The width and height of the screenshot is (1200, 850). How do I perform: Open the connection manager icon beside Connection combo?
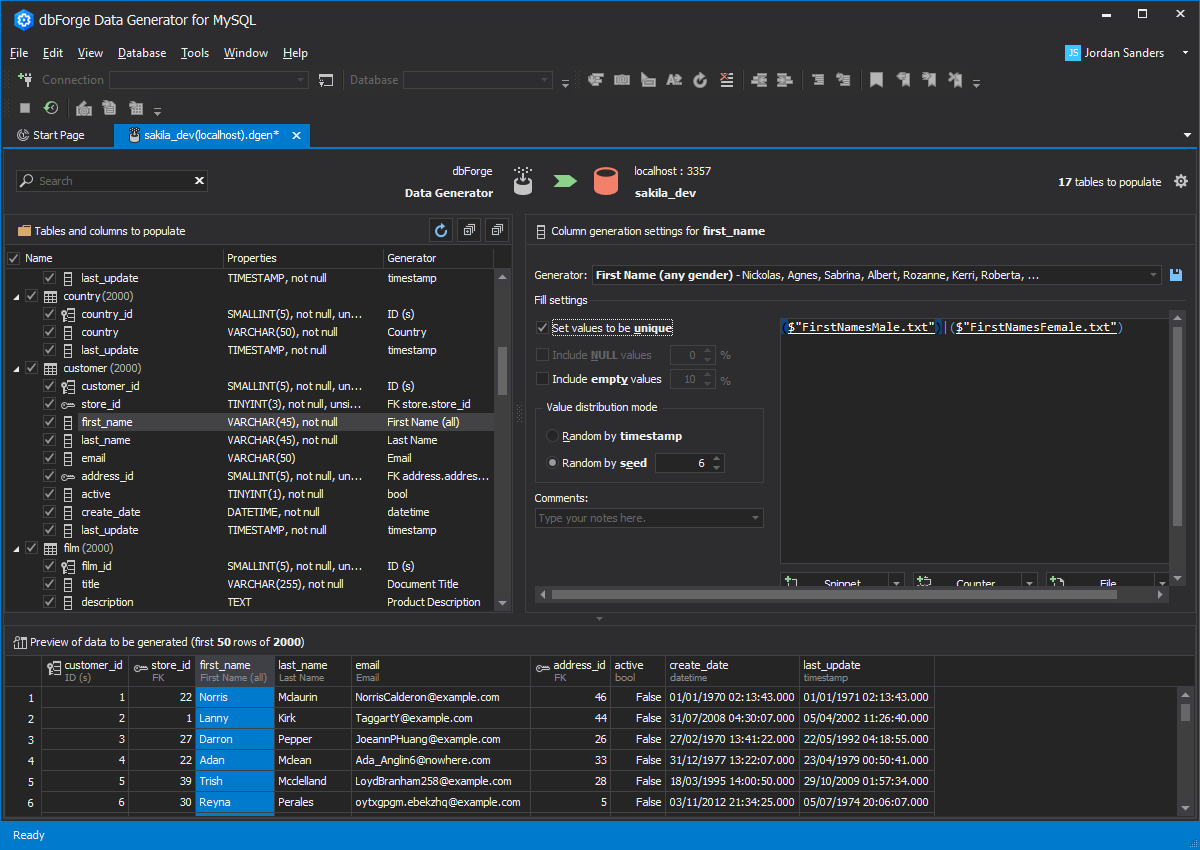[326, 80]
